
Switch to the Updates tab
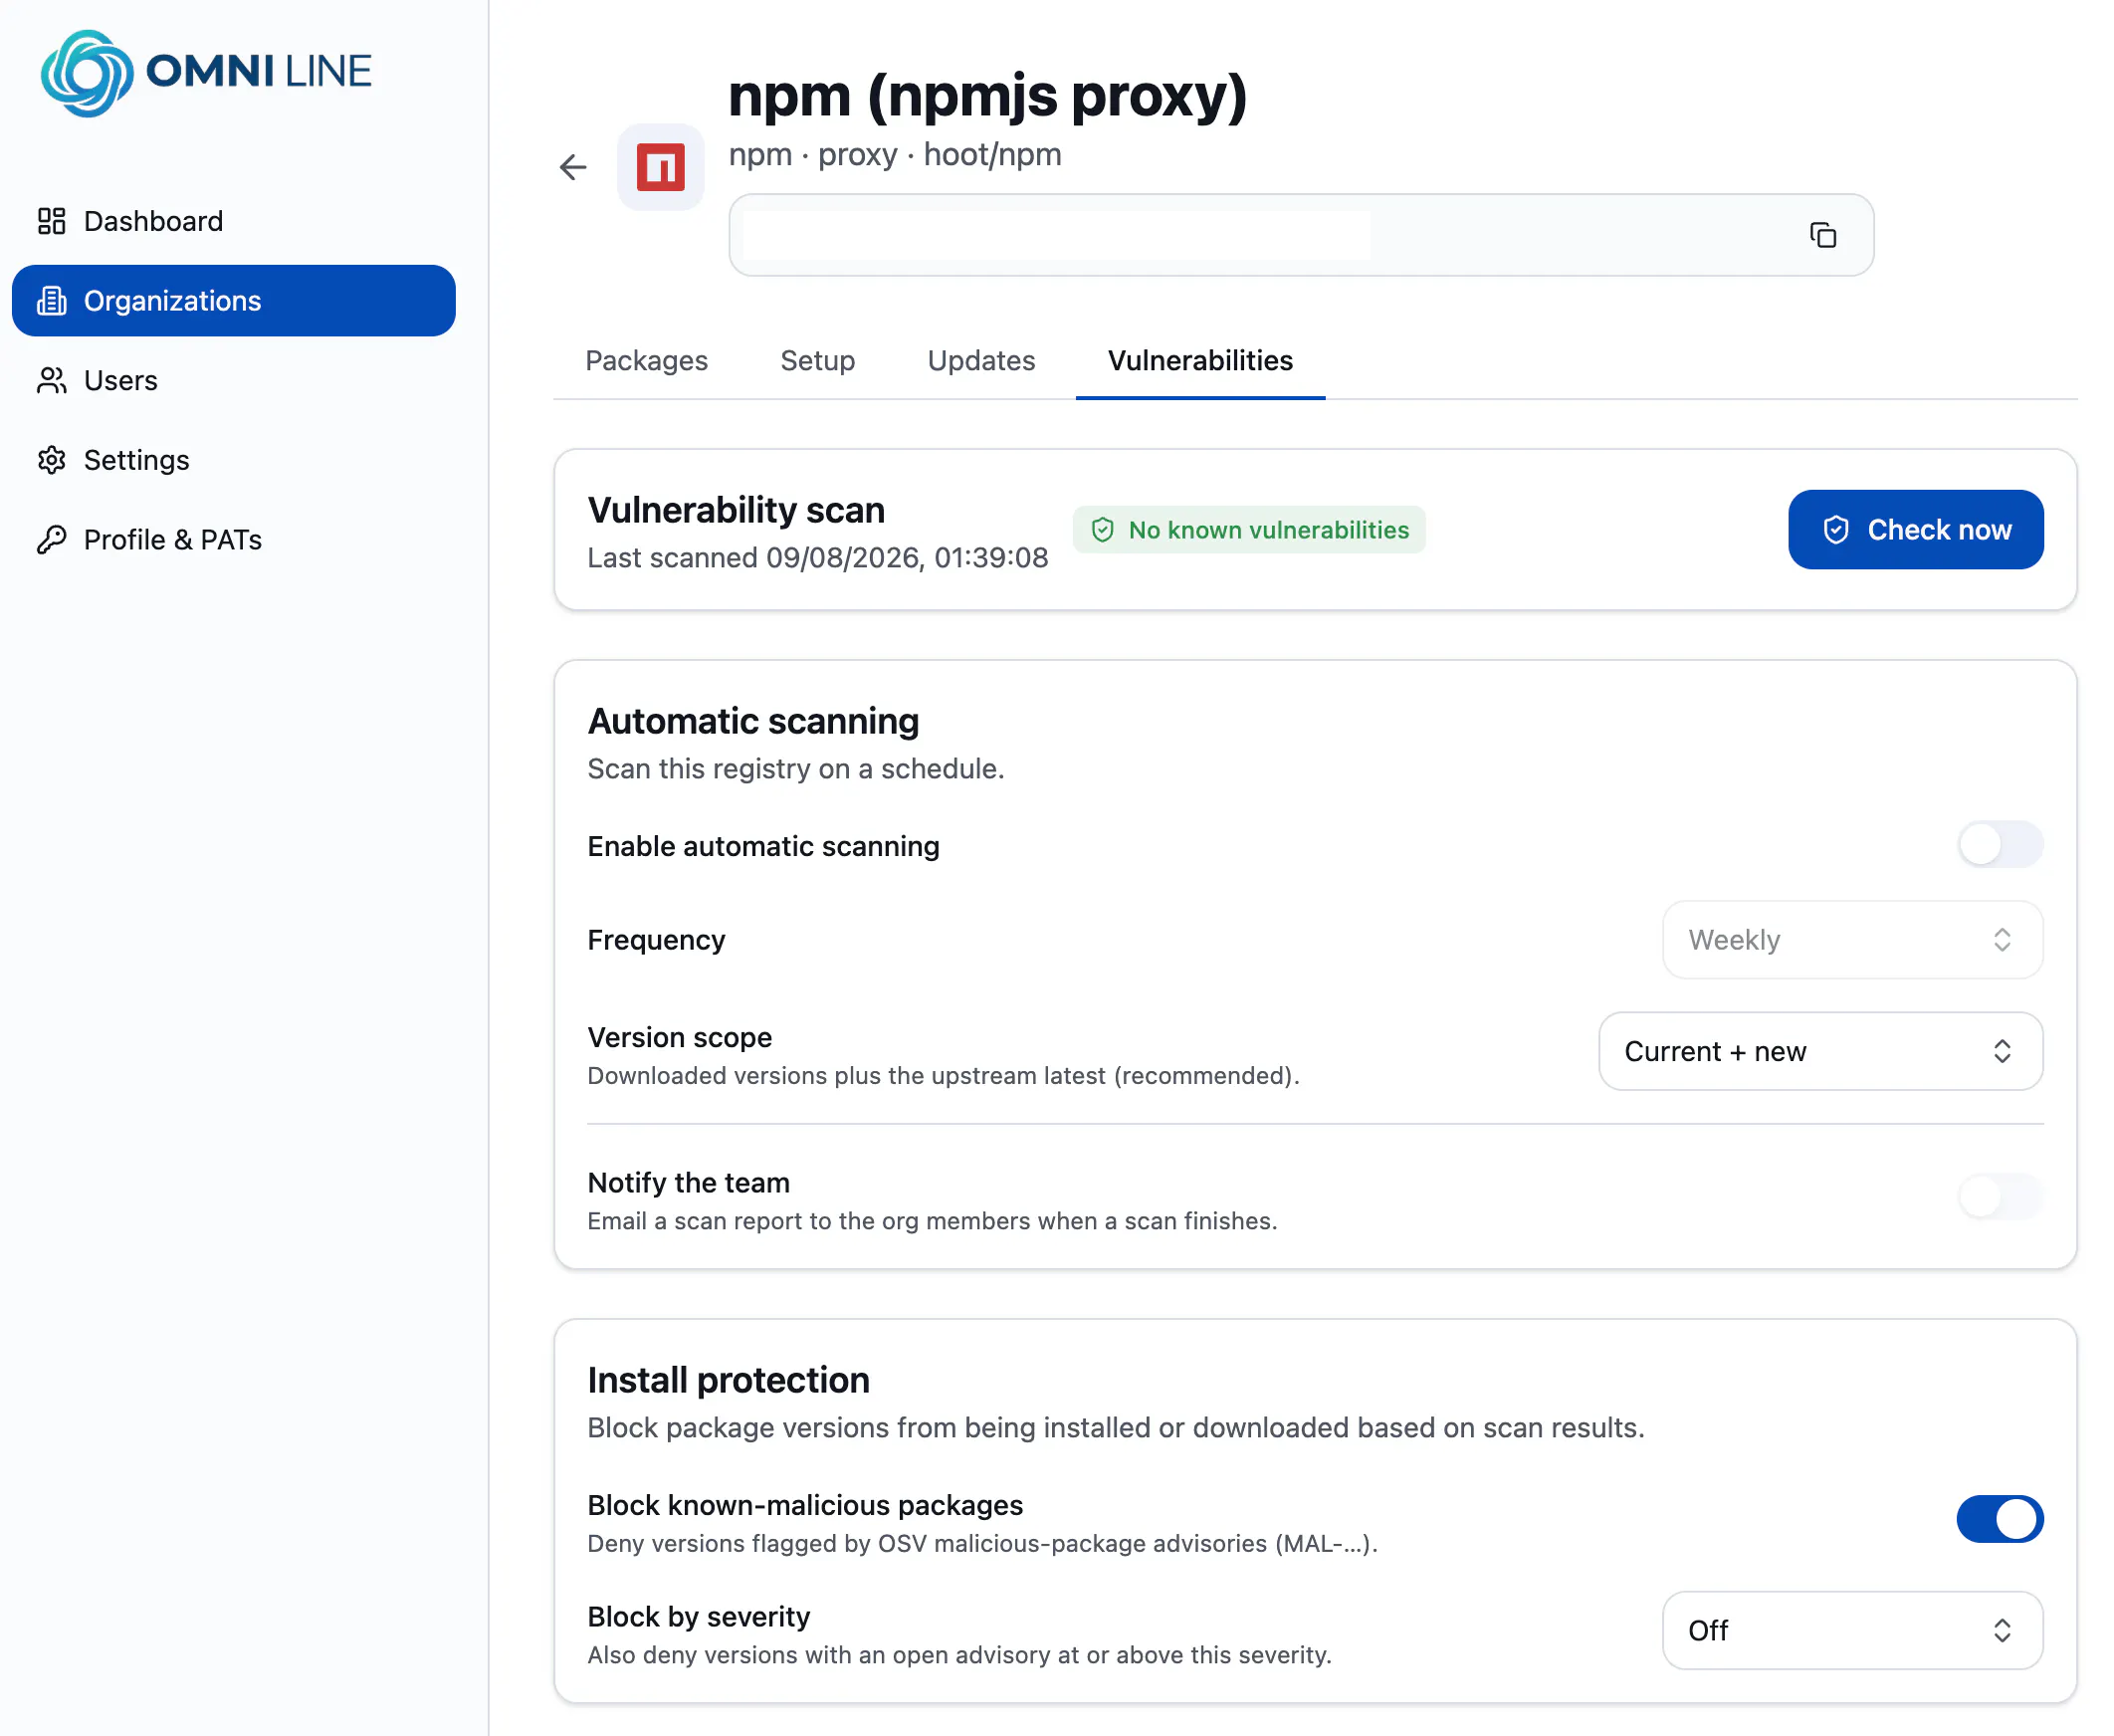[x=981, y=361]
